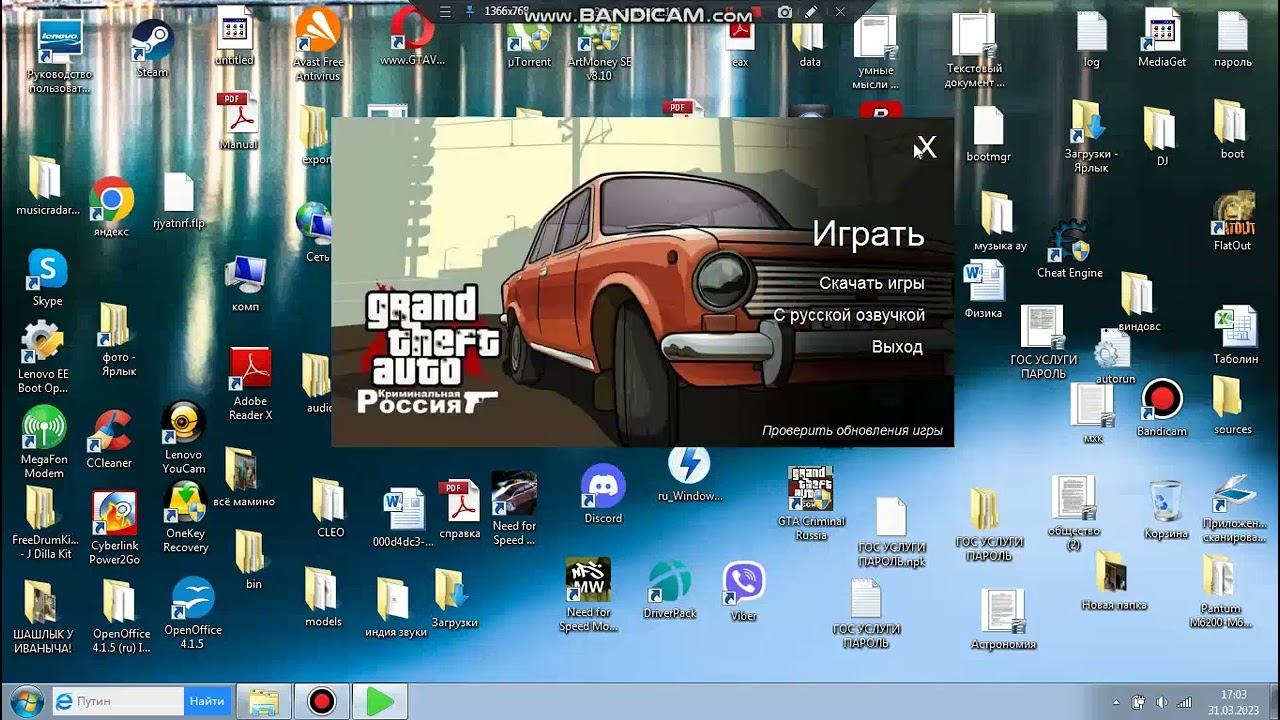
Task: Open Cheat Engine desktop icon
Action: click(1069, 250)
